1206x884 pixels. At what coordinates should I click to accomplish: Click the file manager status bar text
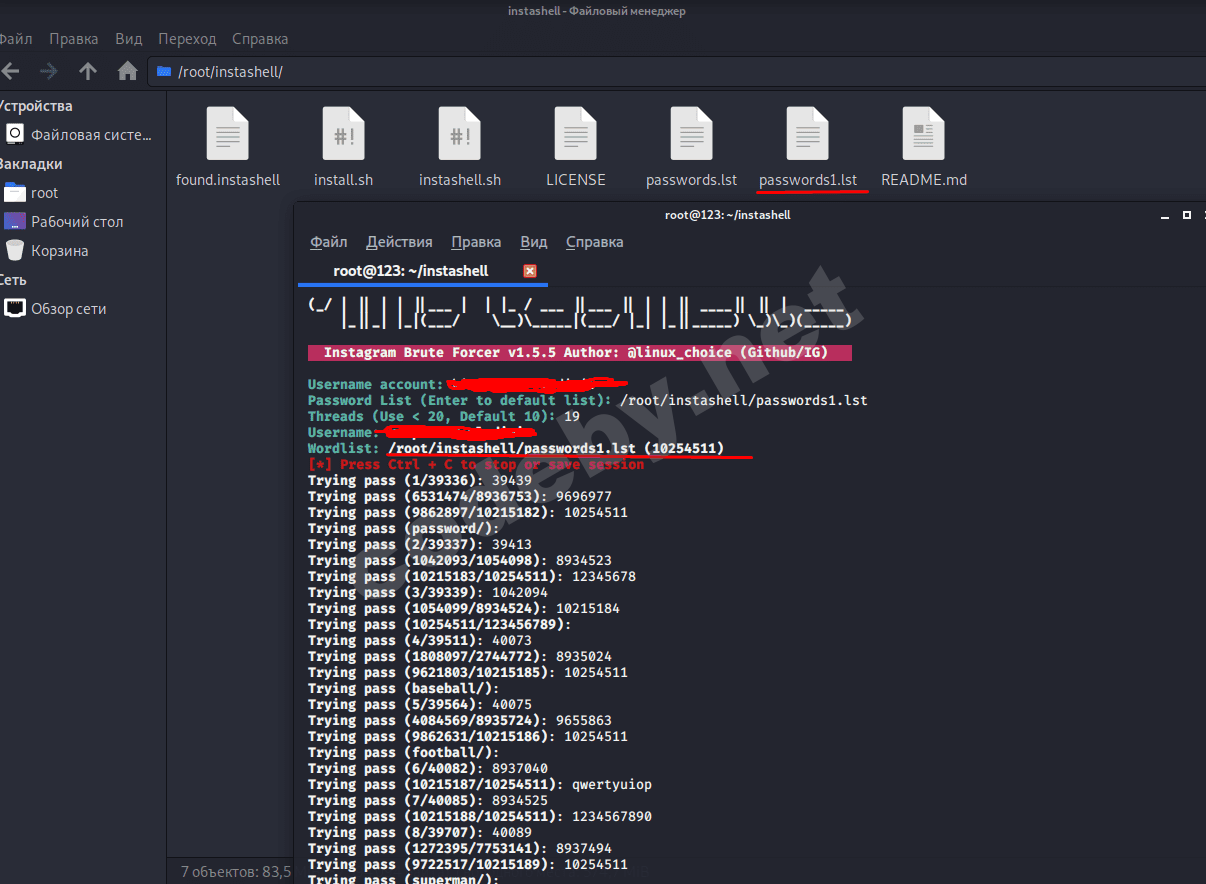click(x=236, y=871)
